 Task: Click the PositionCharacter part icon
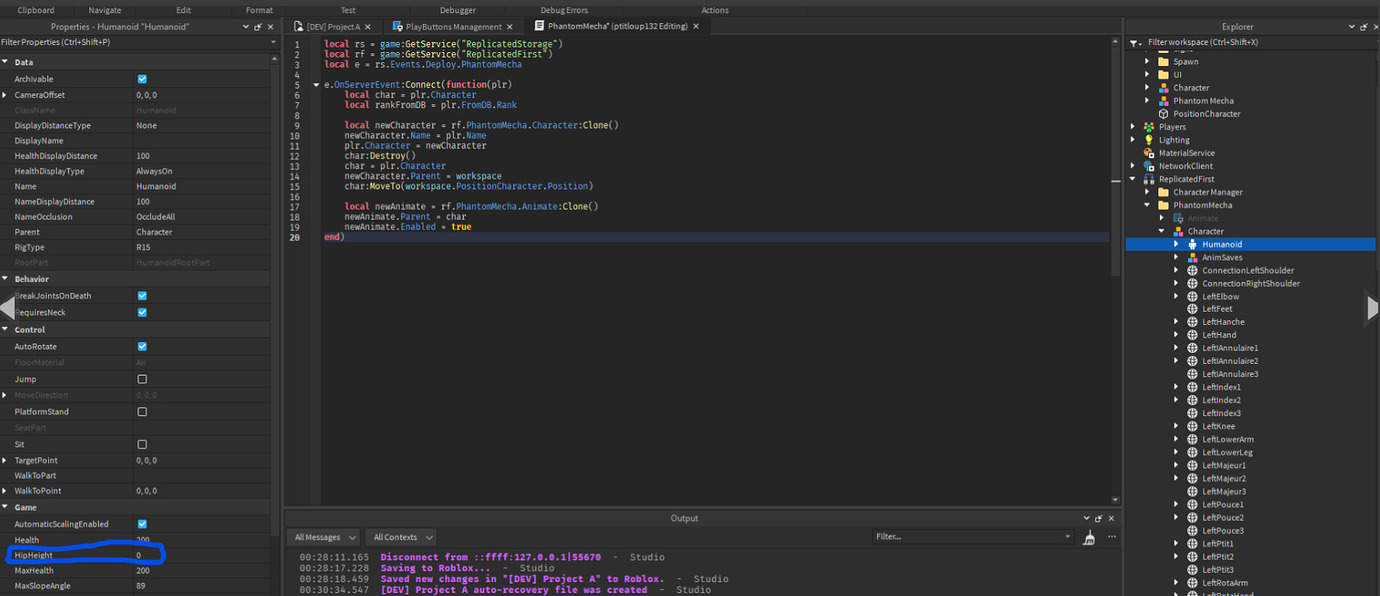click(x=1163, y=114)
